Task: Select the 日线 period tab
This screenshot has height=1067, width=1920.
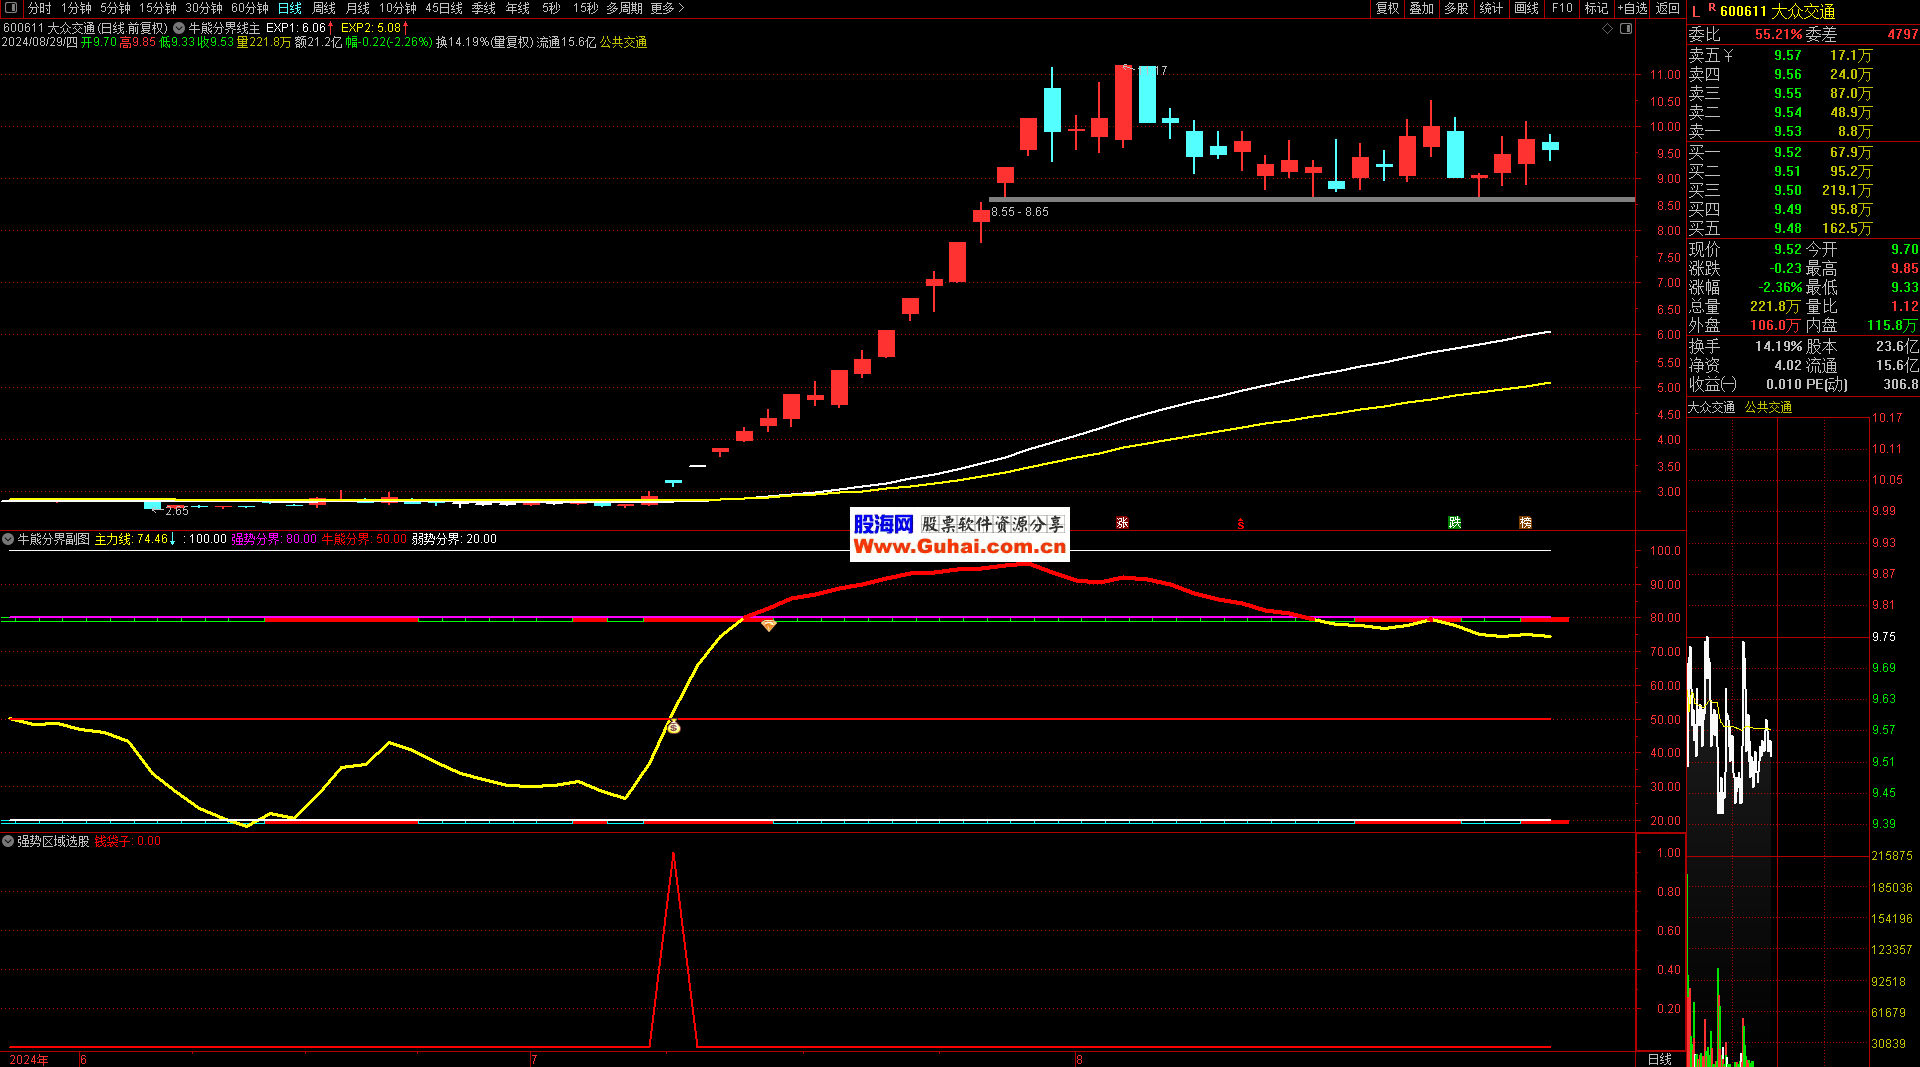Action: [290, 8]
